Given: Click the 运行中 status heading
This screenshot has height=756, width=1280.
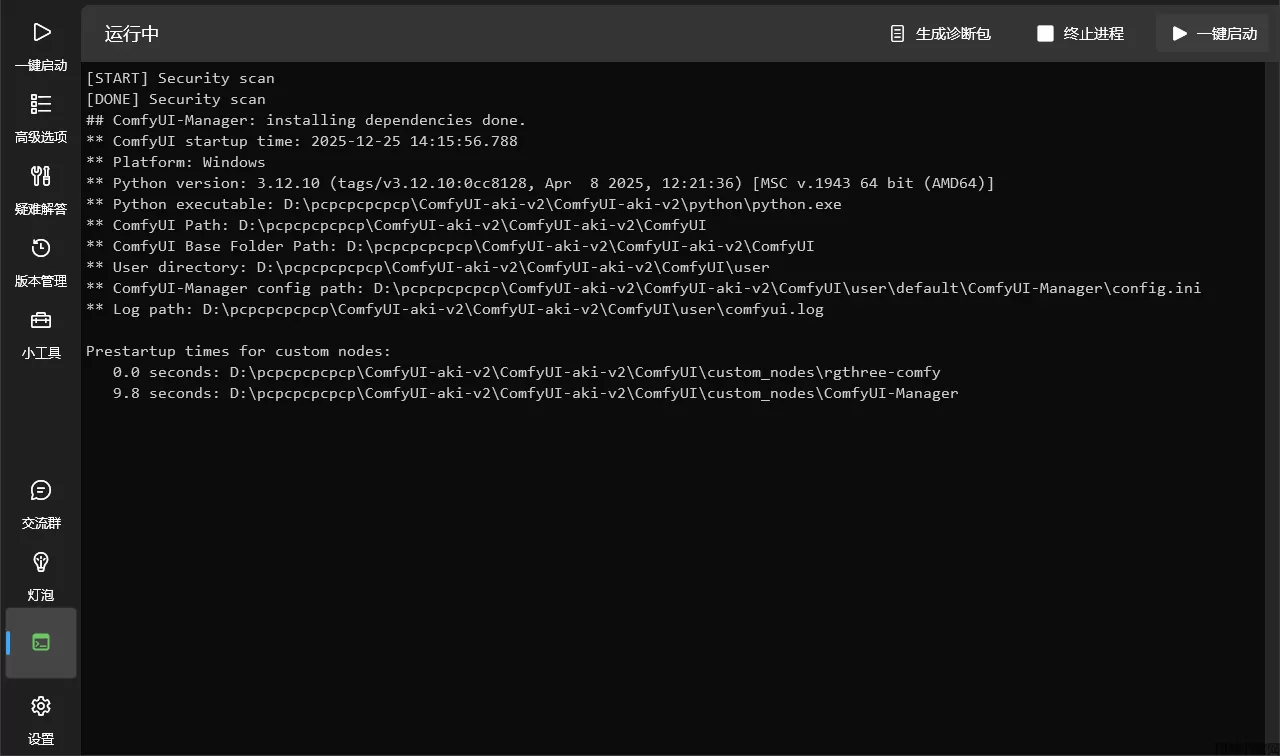Looking at the screenshot, I should pos(132,34).
